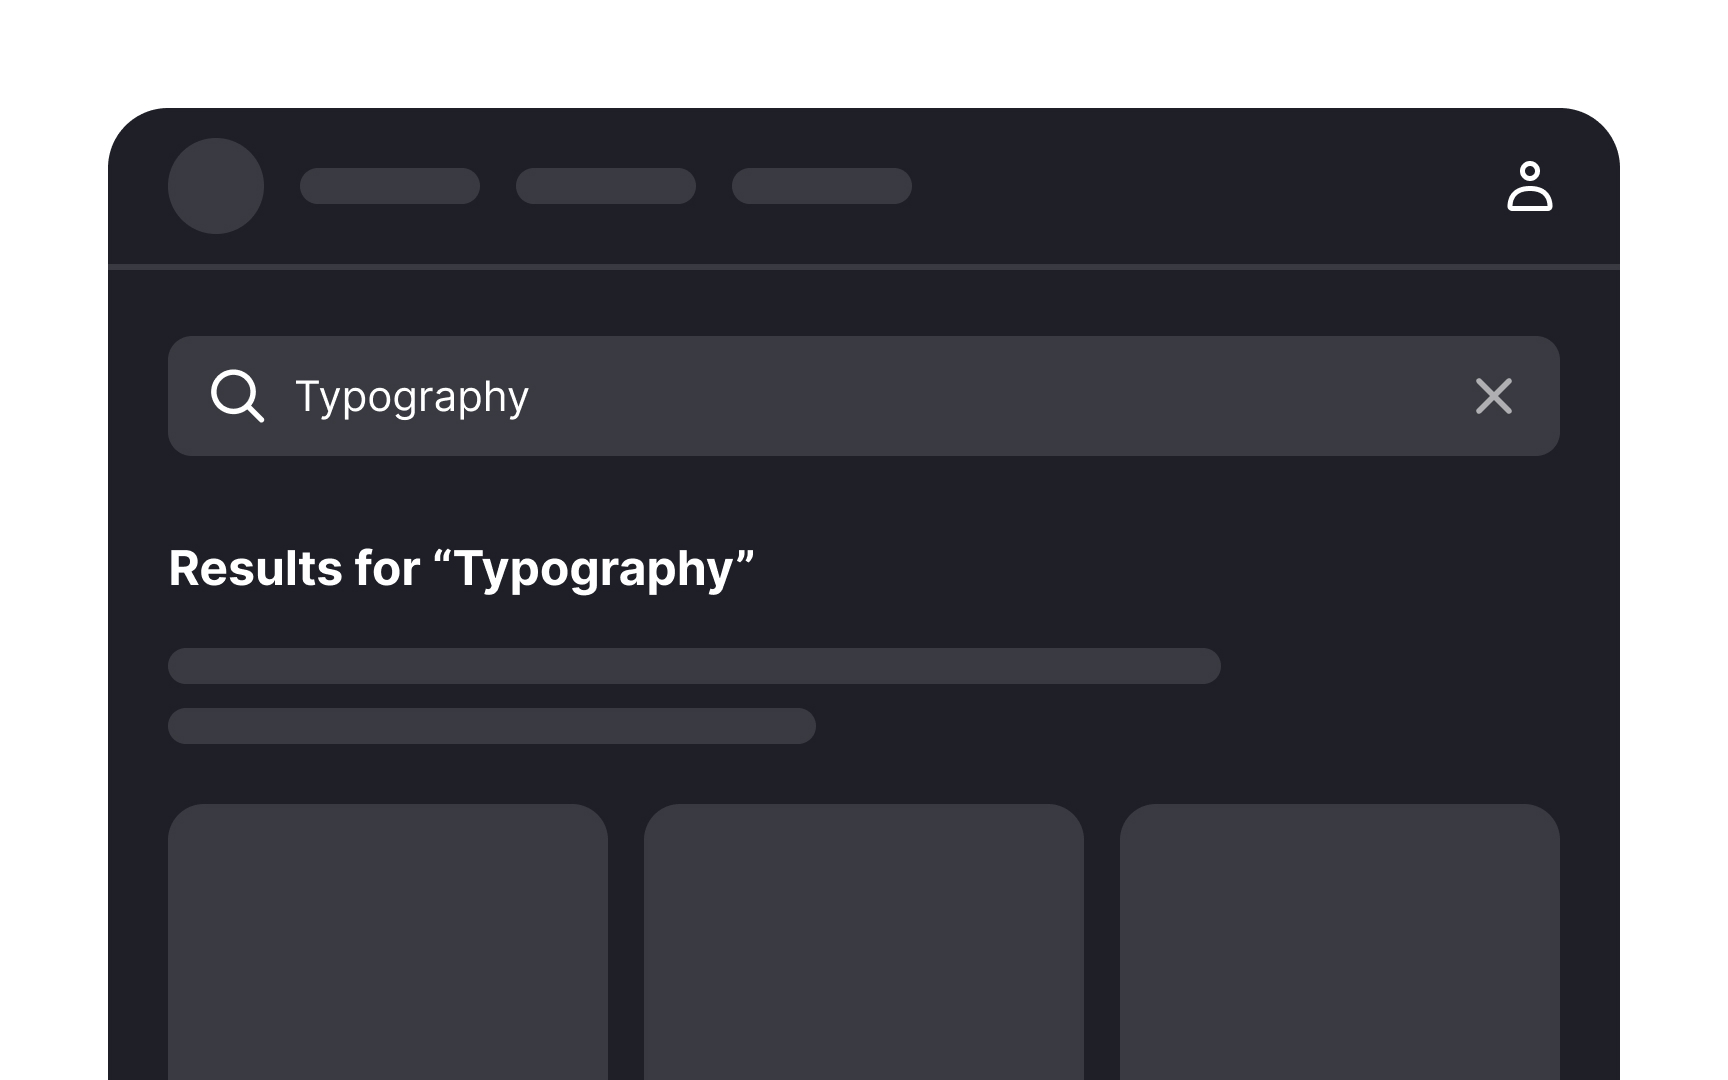Select the first navigation pill in the header

(x=390, y=186)
